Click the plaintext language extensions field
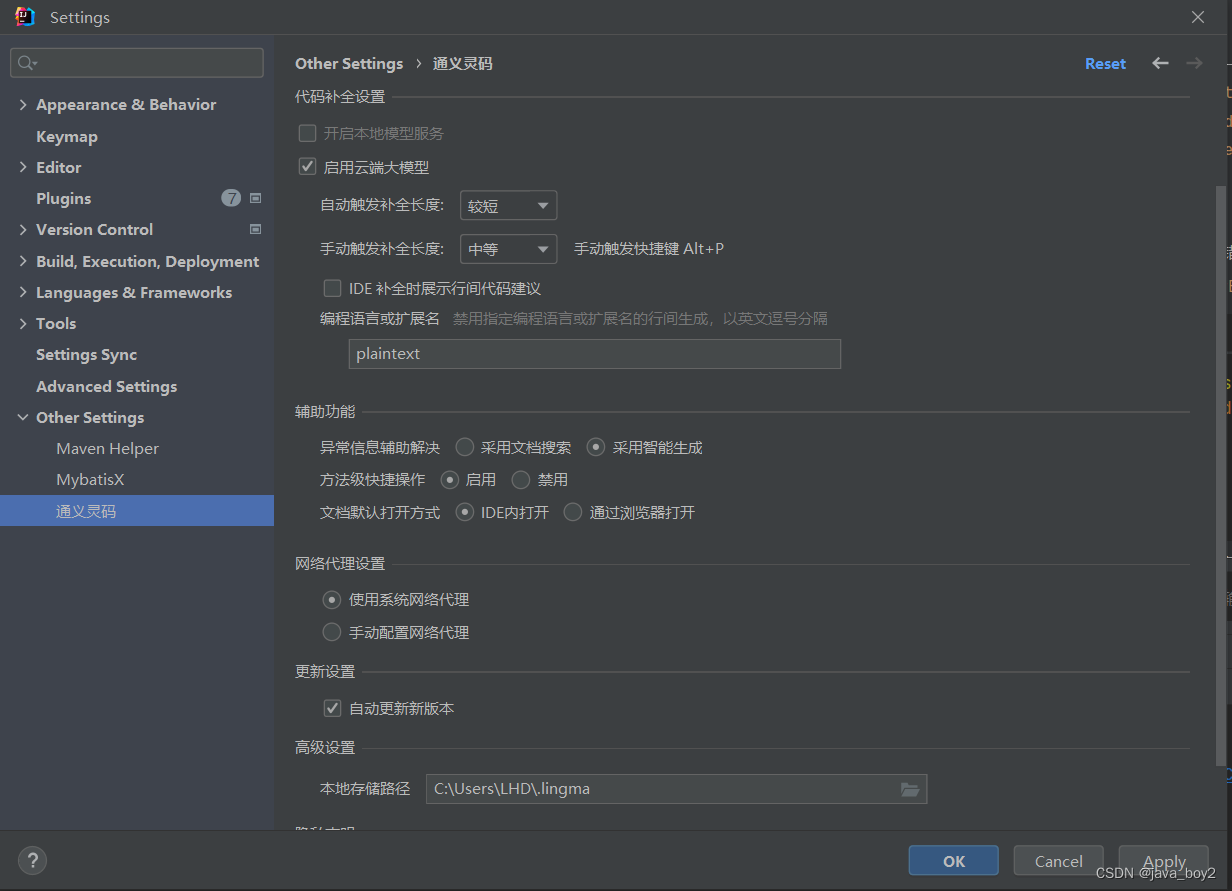This screenshot has width=1232, height=891. (x=595, y=354)
